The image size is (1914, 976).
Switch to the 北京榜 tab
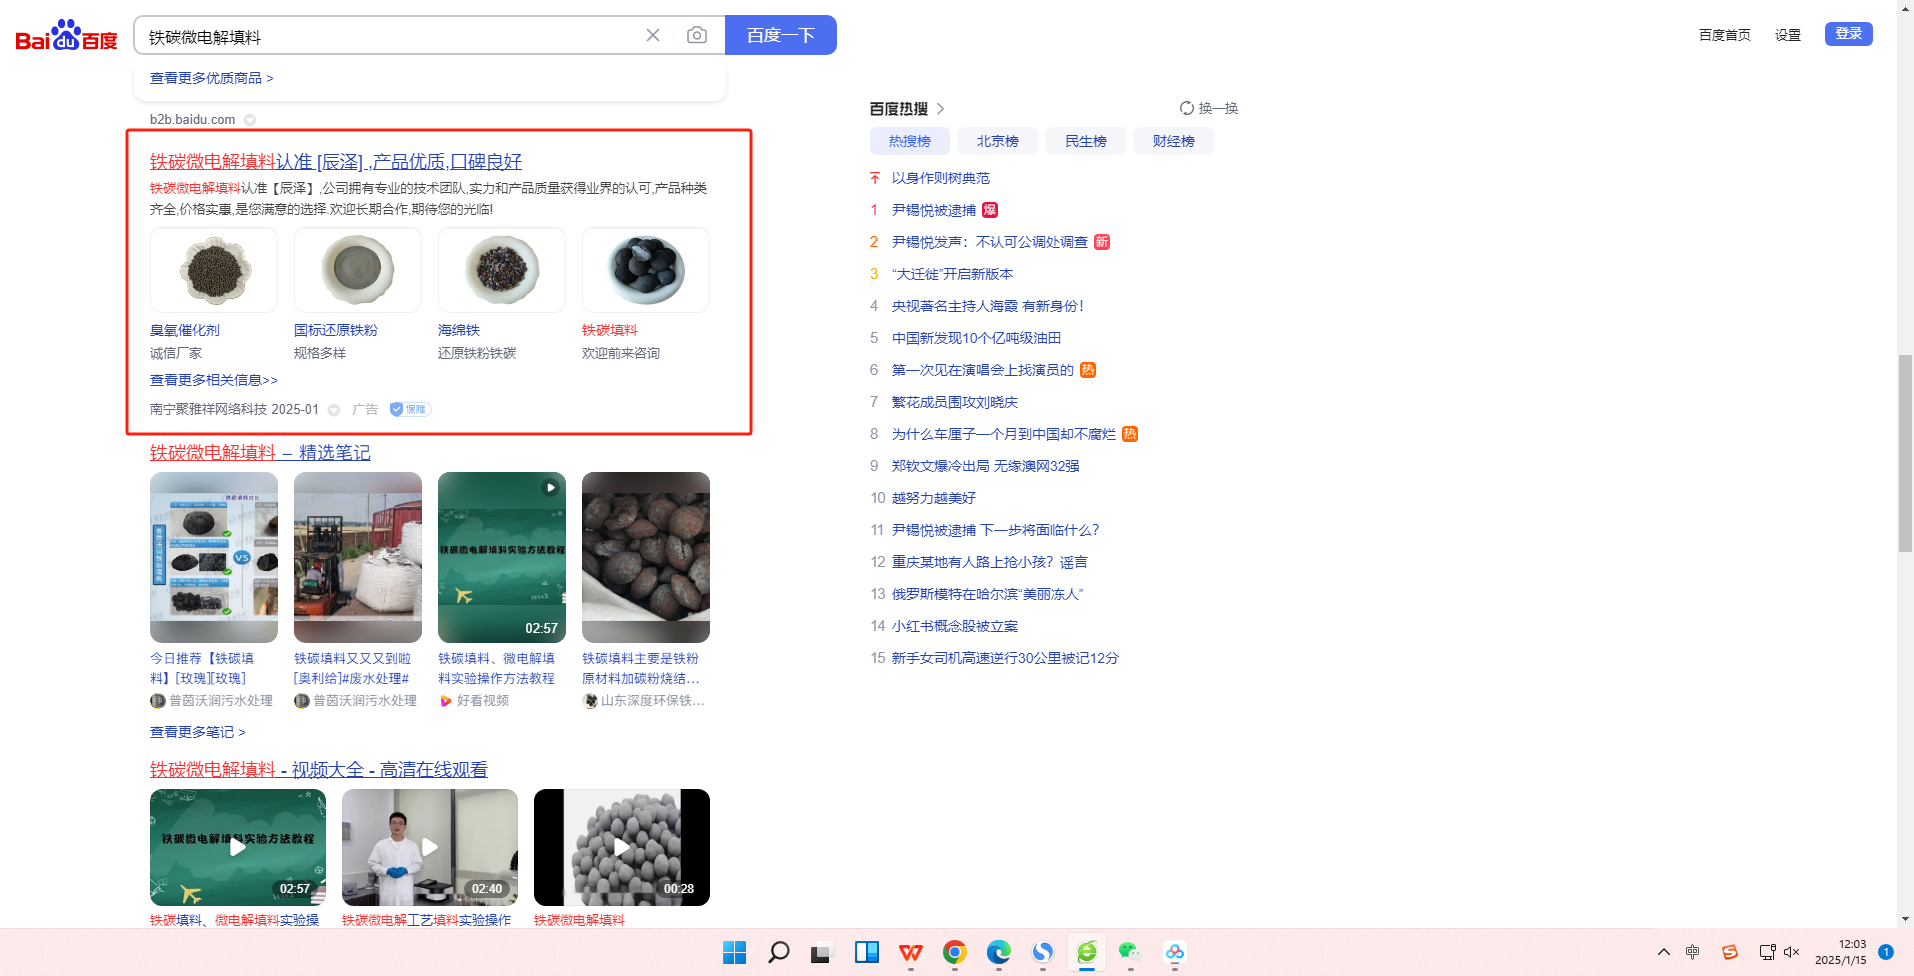click(x=998, y=141)
